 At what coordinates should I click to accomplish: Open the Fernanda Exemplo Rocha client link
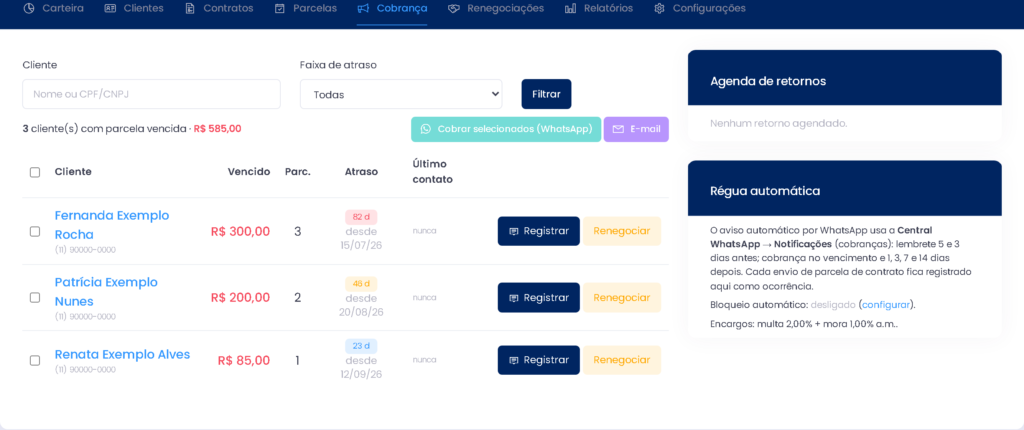[x=112, y=225]
